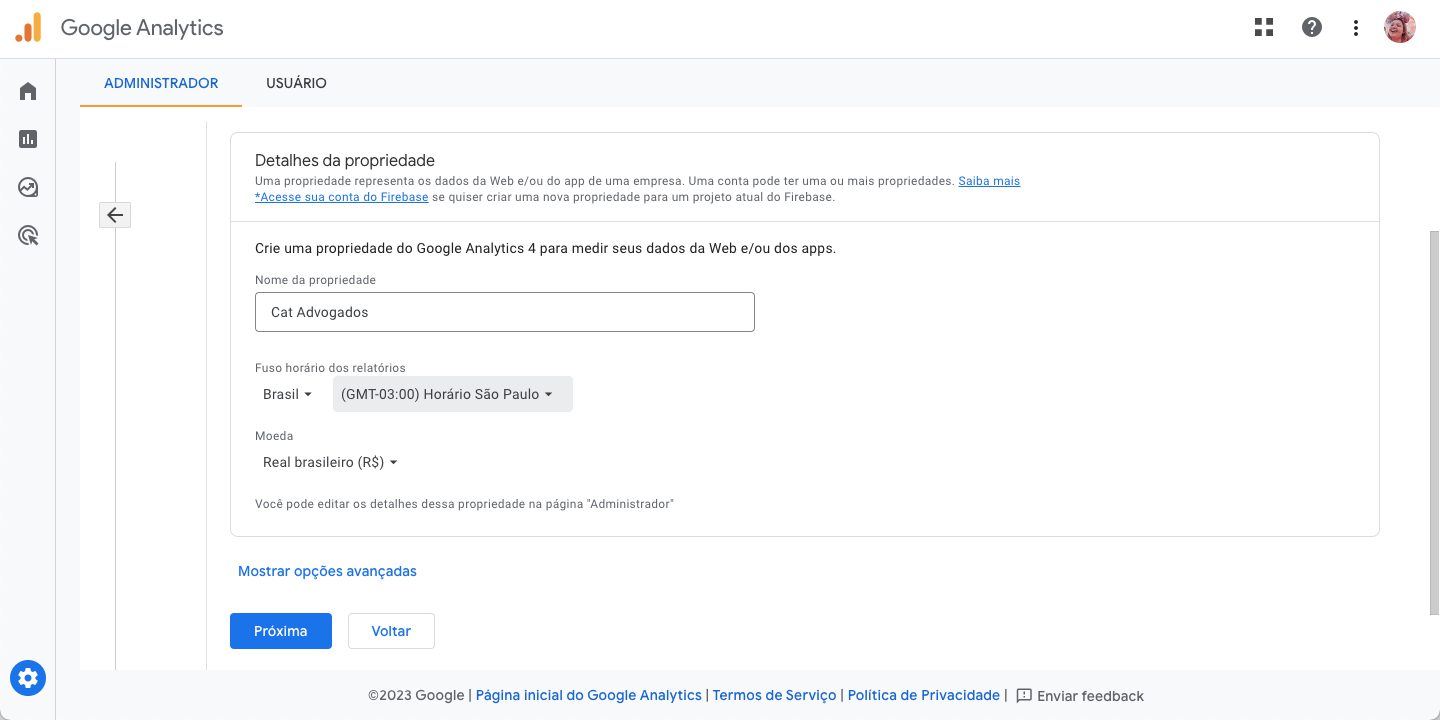Open the Termos de Serviço link

(x=774, y=695)
